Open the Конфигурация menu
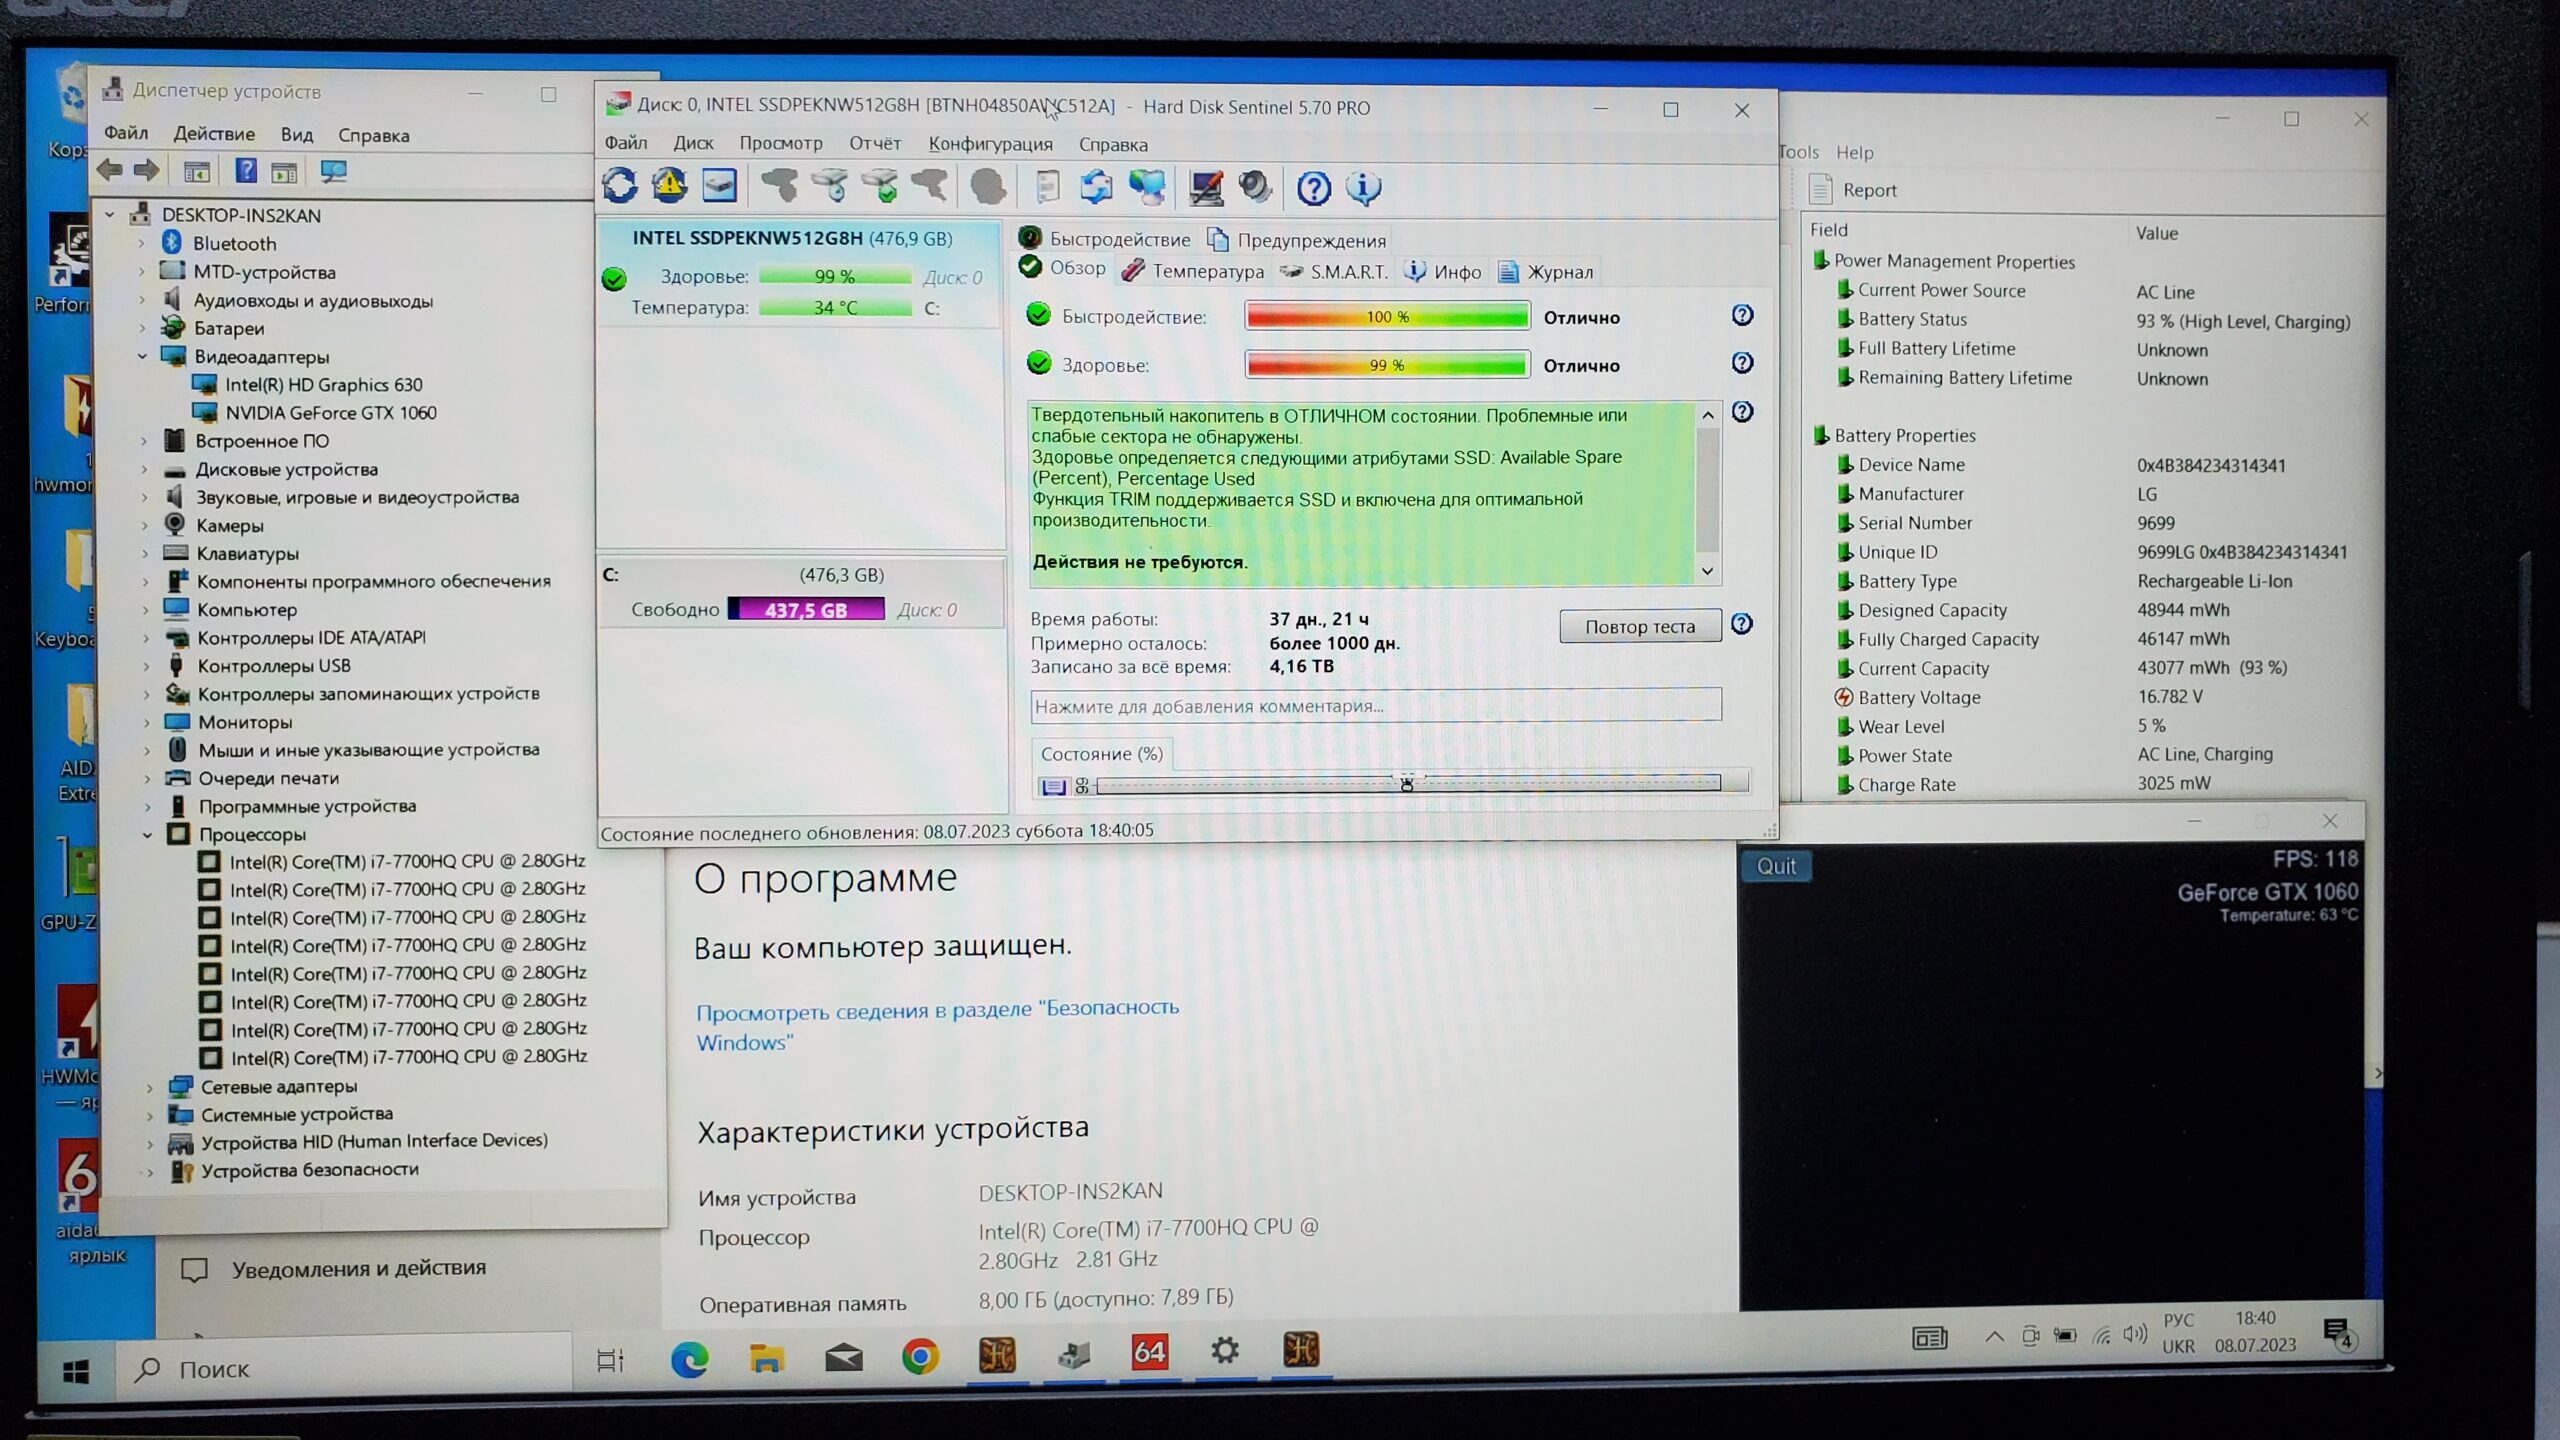The width and height of the screenshot is (2560, 1440). coord(990,144)
